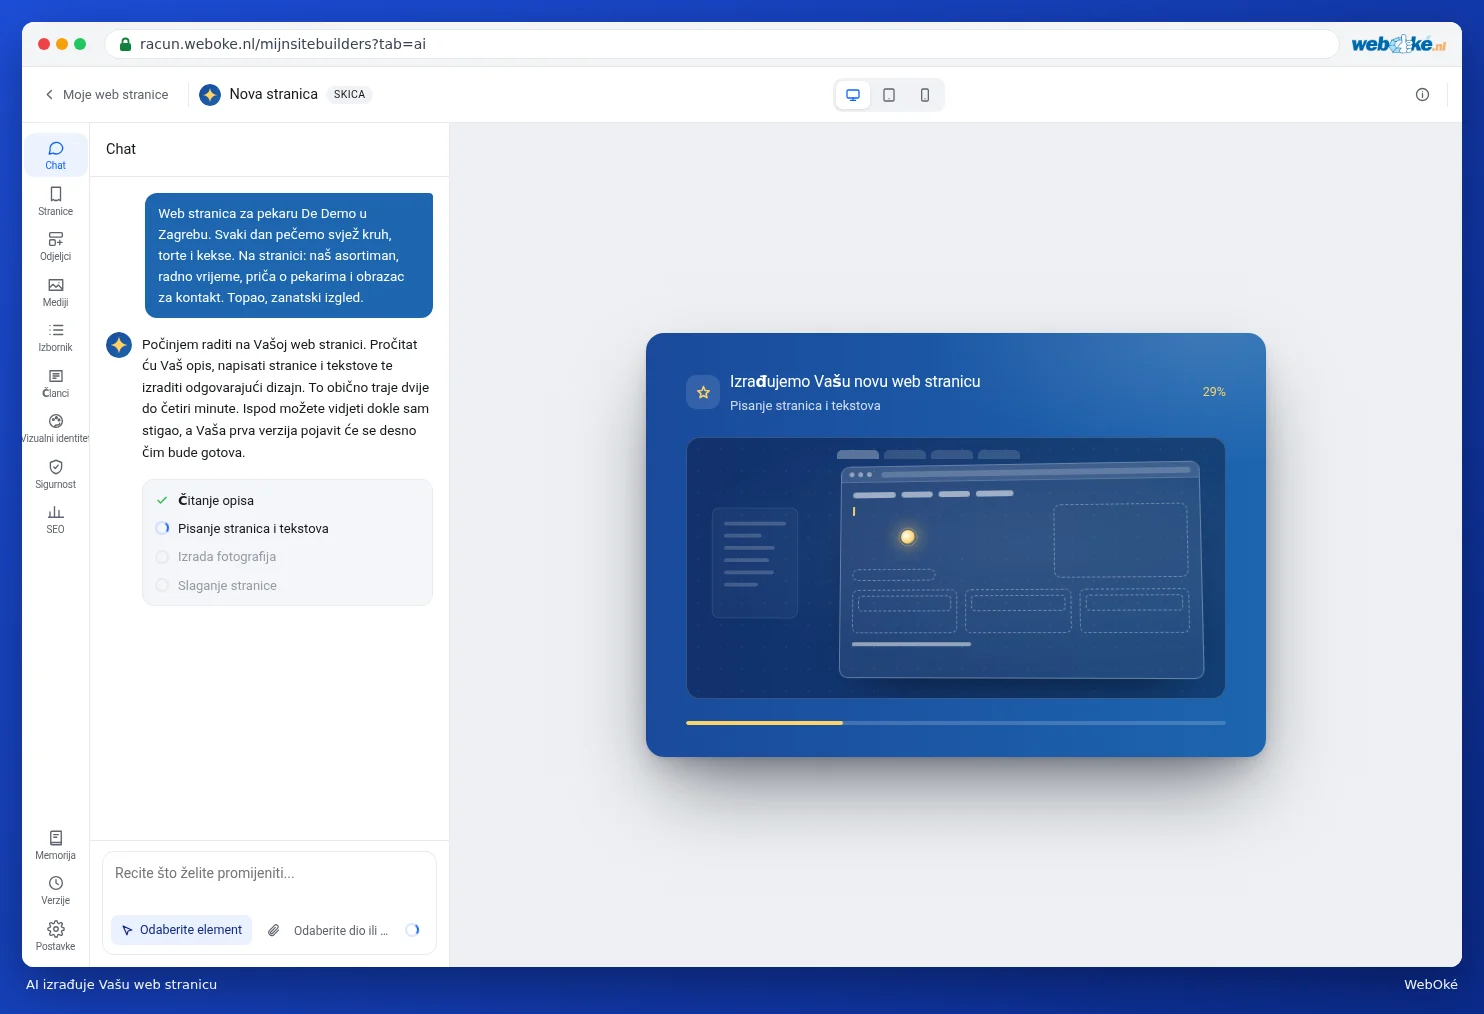Focus the Recite što želite promijeniti field

[269, 873]
